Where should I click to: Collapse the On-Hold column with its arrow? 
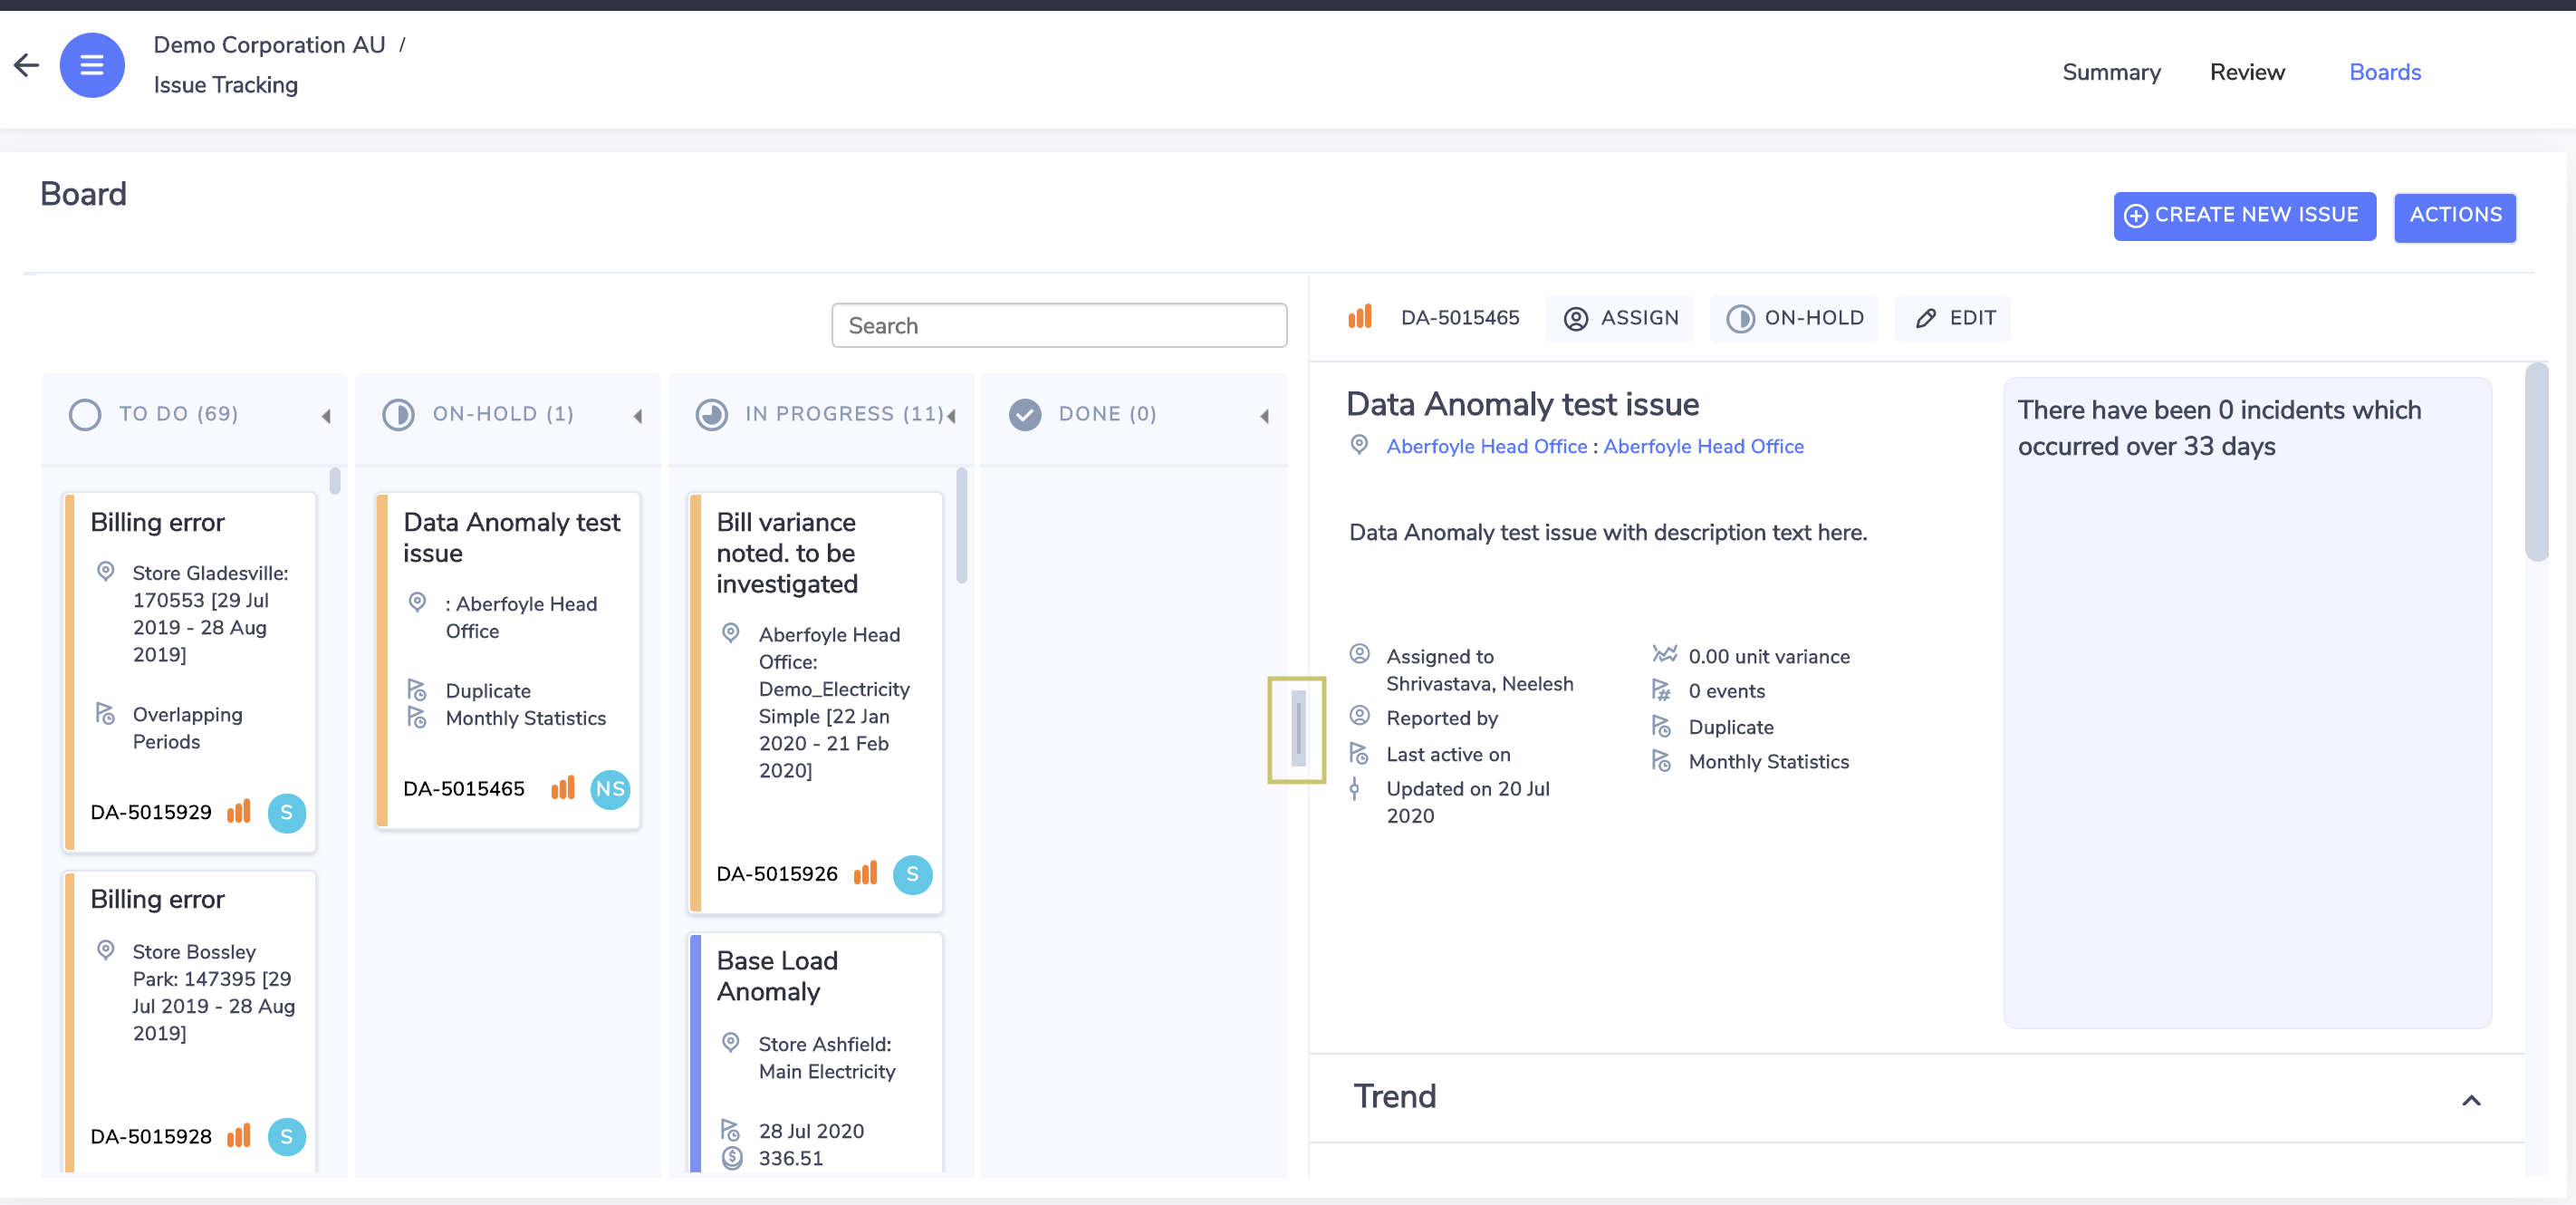pyautogui.click(x=638, y=416)
